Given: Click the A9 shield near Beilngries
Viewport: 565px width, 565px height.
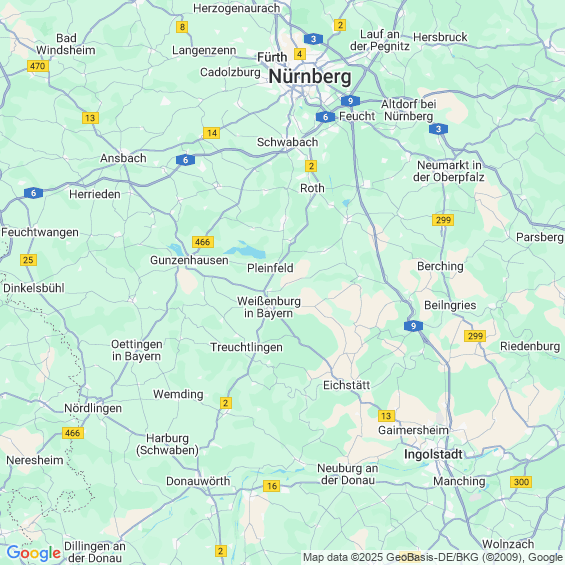Looking at the screenshot, I should click(x=413, y=326).
